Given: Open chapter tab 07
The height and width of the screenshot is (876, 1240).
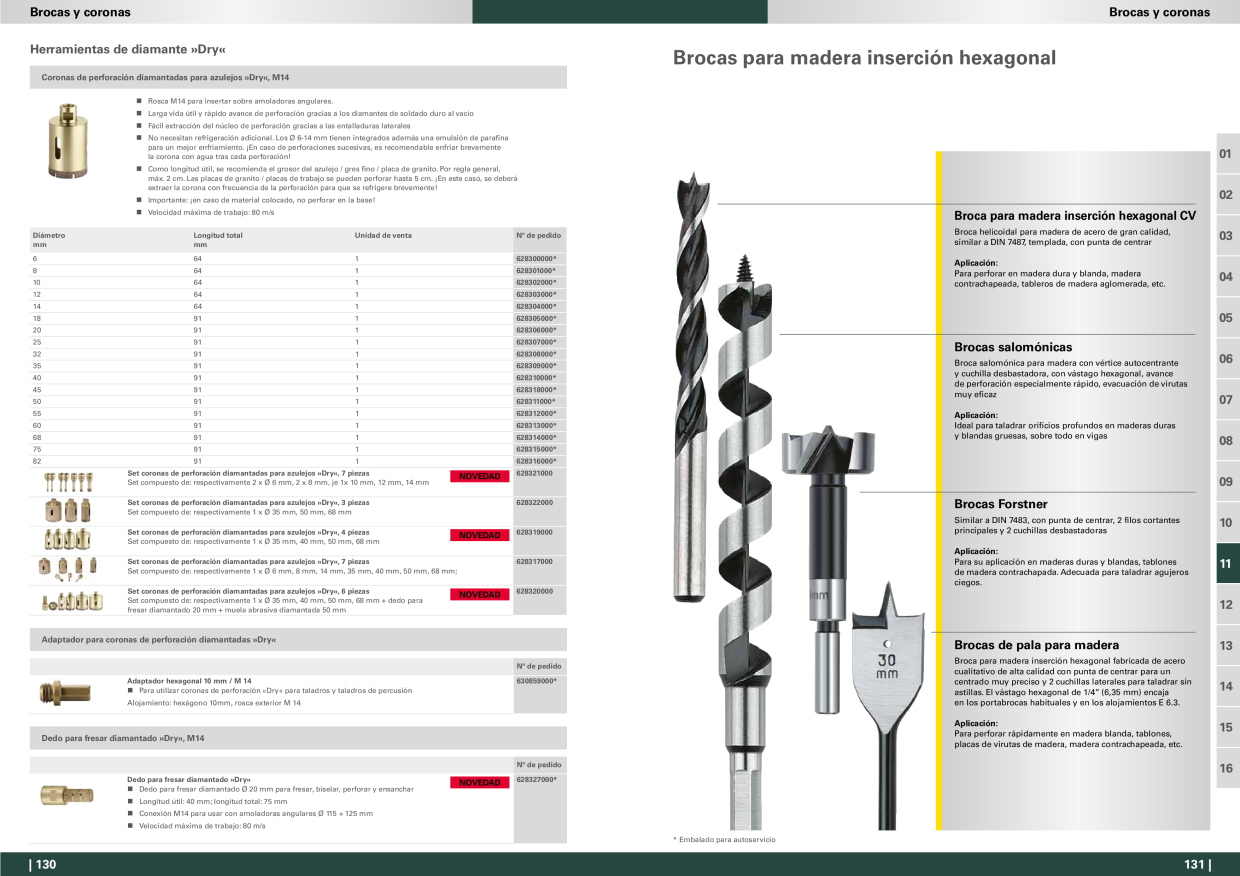Looking at the screenshot, I should (x=1227, y=400).
